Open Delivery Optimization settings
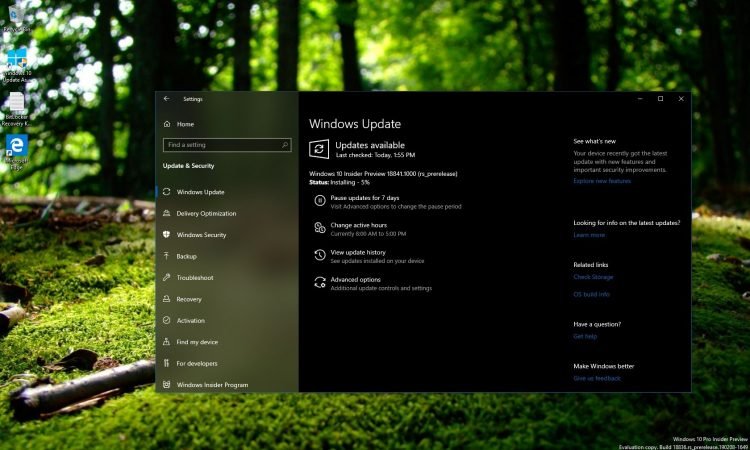 [206, 213]
